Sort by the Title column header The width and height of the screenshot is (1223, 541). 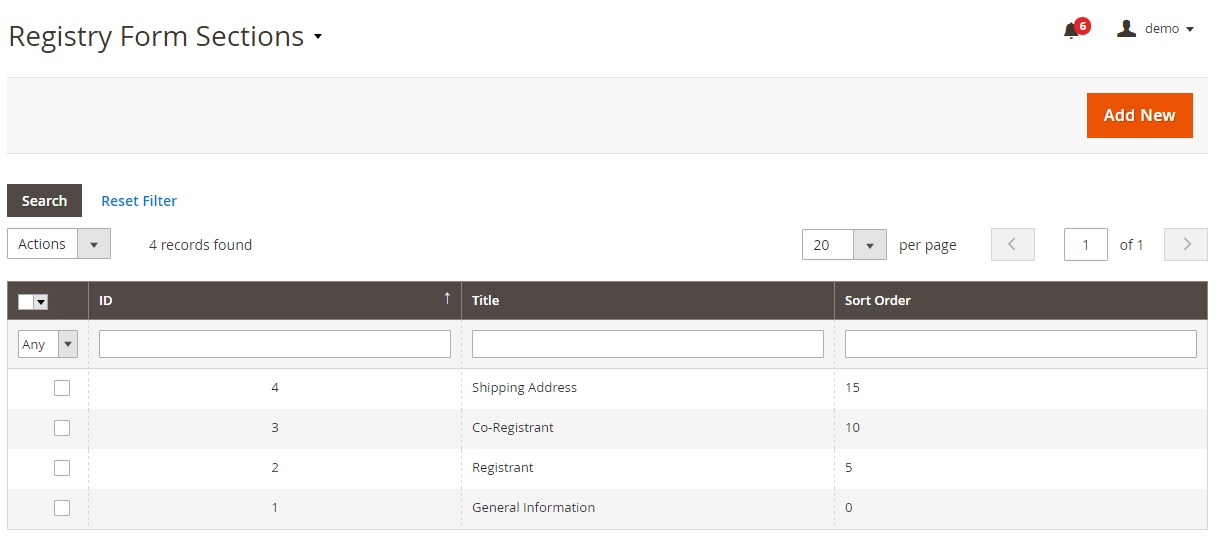[486, 300]
